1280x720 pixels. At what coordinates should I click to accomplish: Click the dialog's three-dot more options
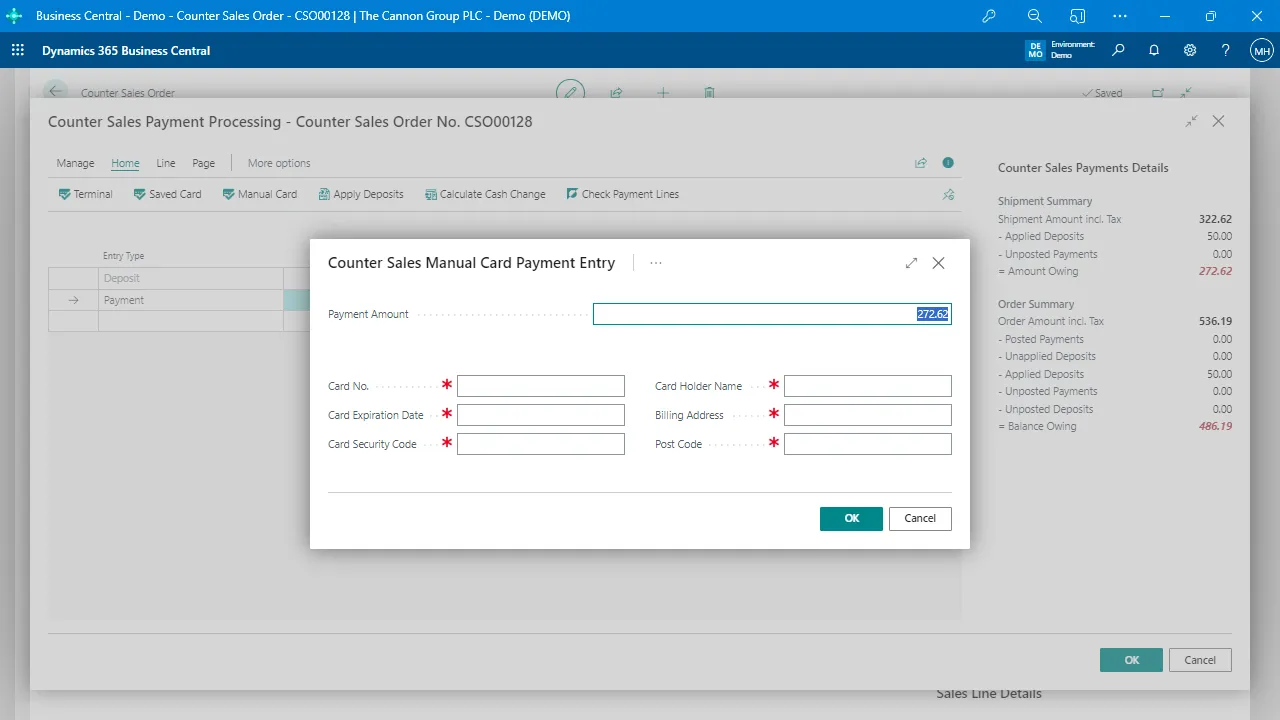pyautogui.click(x=656, y=263)
